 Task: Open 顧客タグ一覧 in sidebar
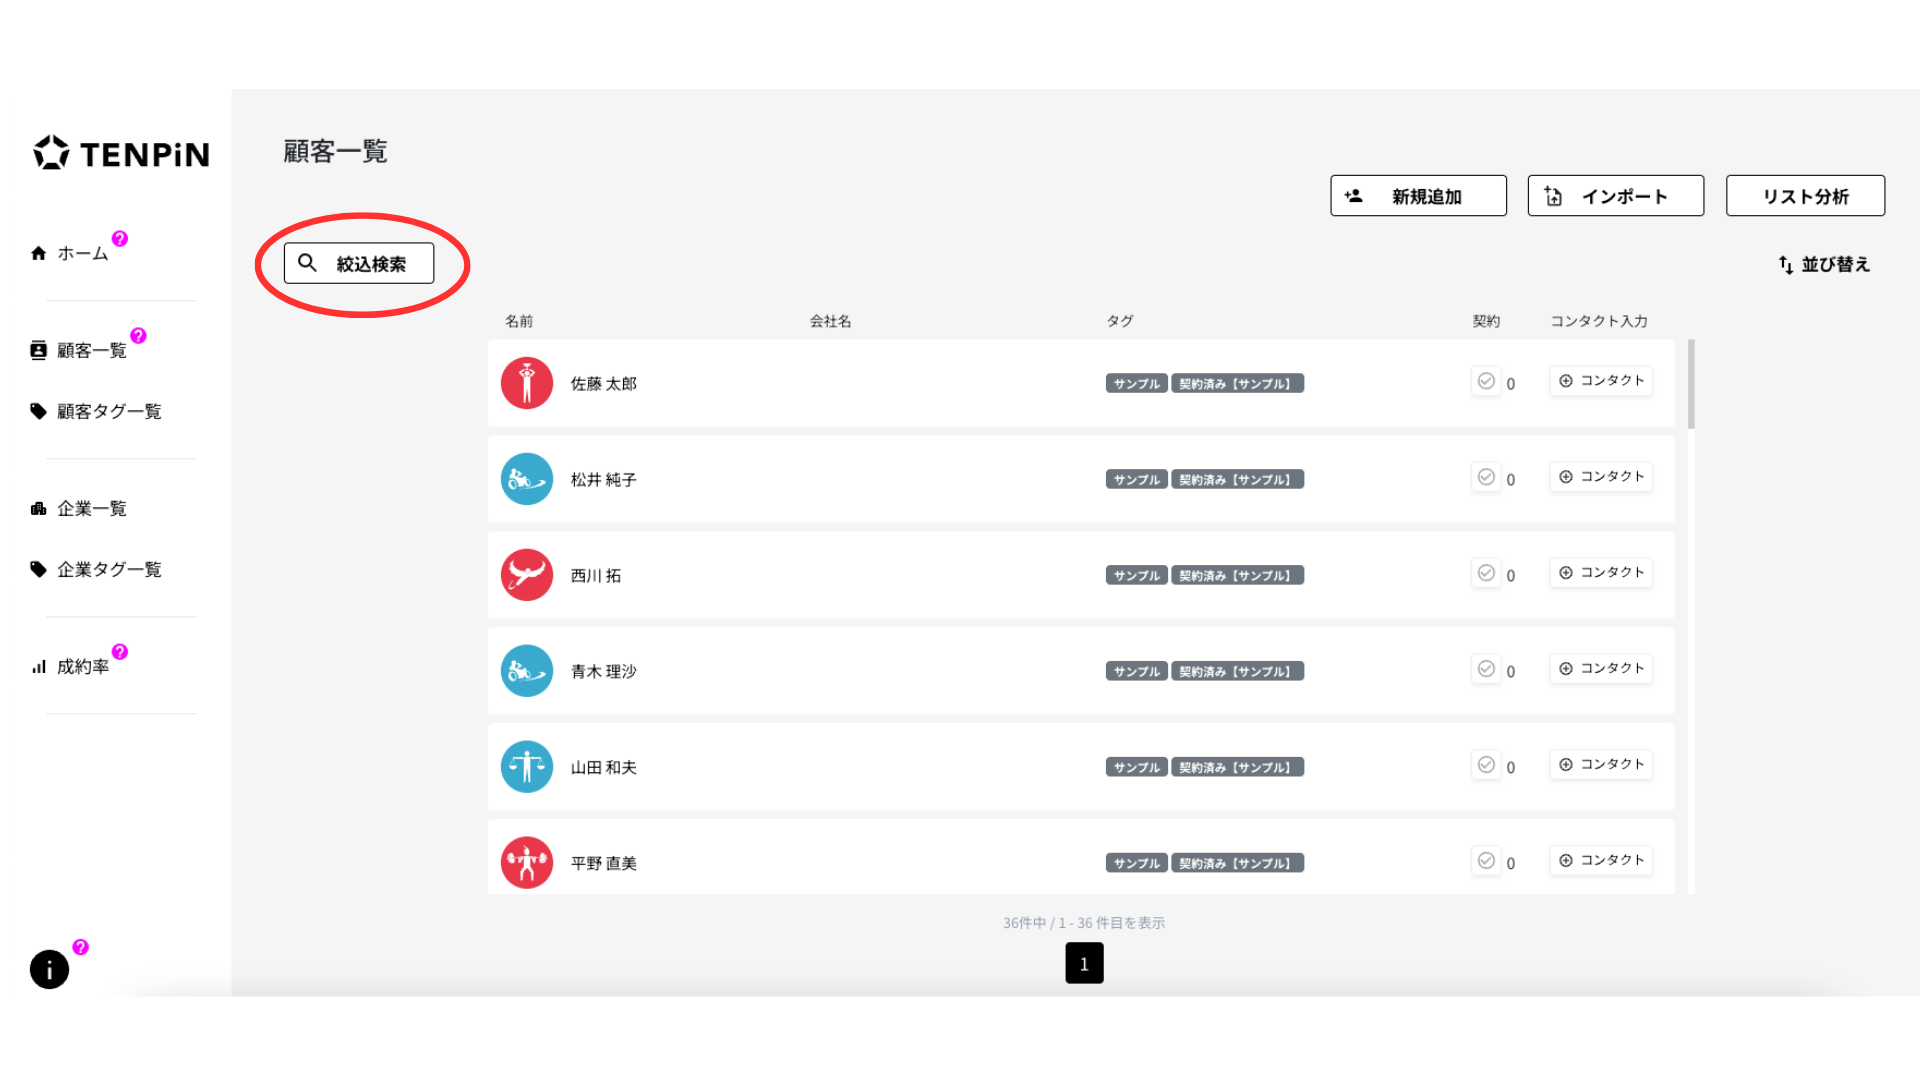pos(108,411)
